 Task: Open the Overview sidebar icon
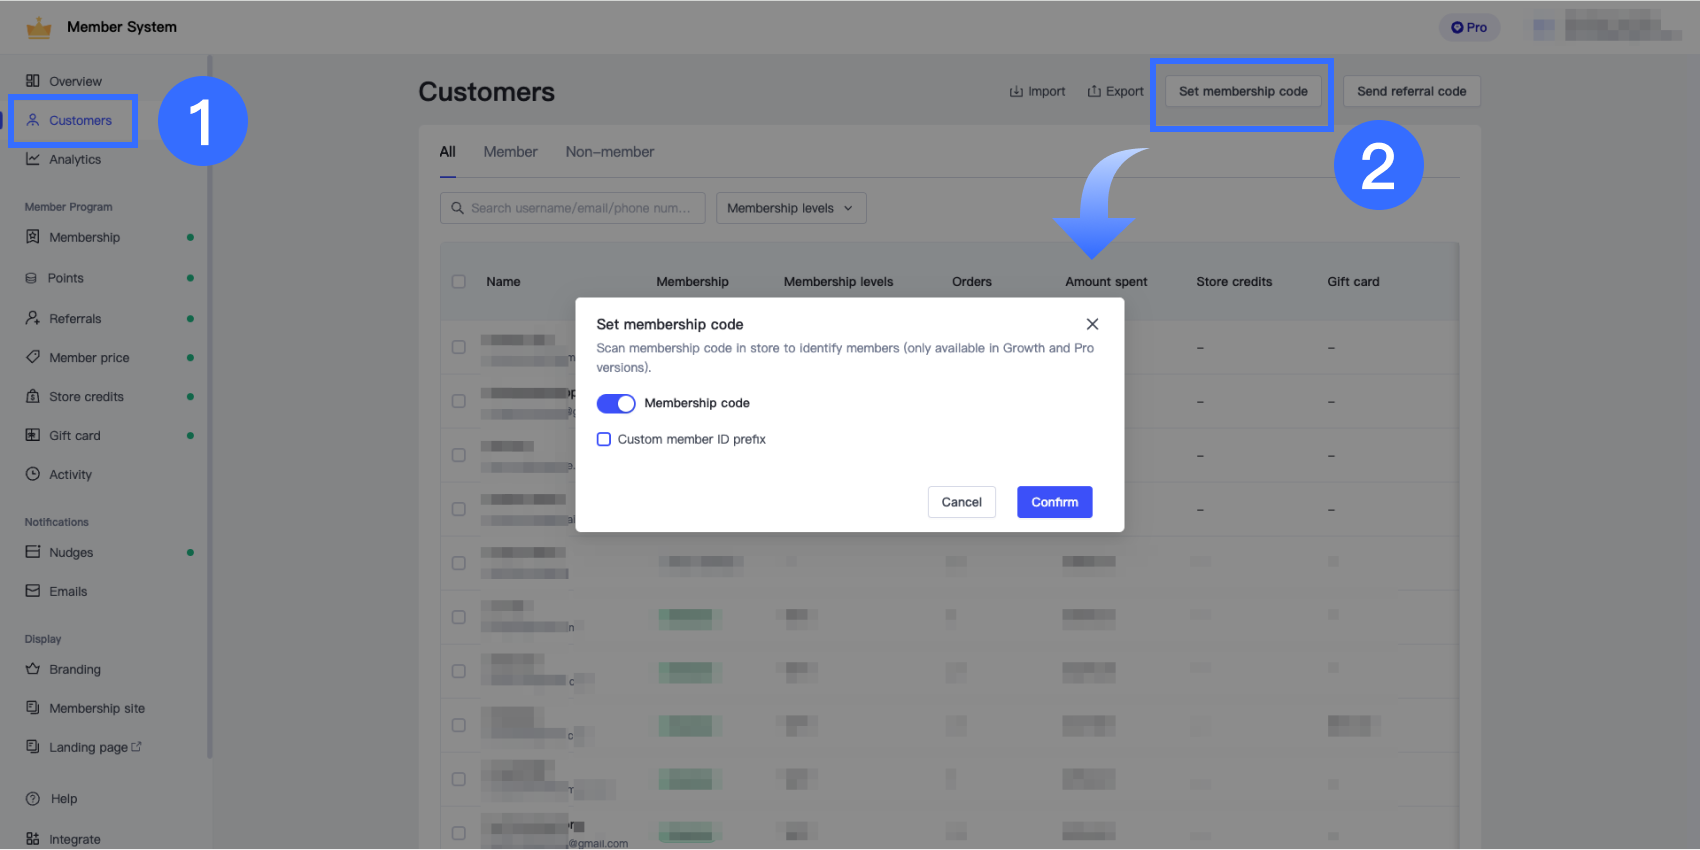point(33,81)
